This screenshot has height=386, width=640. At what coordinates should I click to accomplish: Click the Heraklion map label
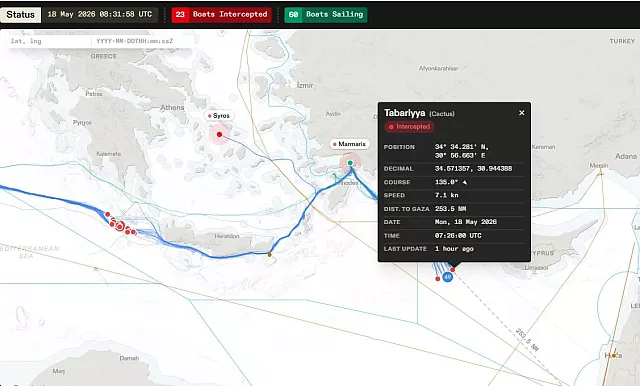(x=227, y=236)
